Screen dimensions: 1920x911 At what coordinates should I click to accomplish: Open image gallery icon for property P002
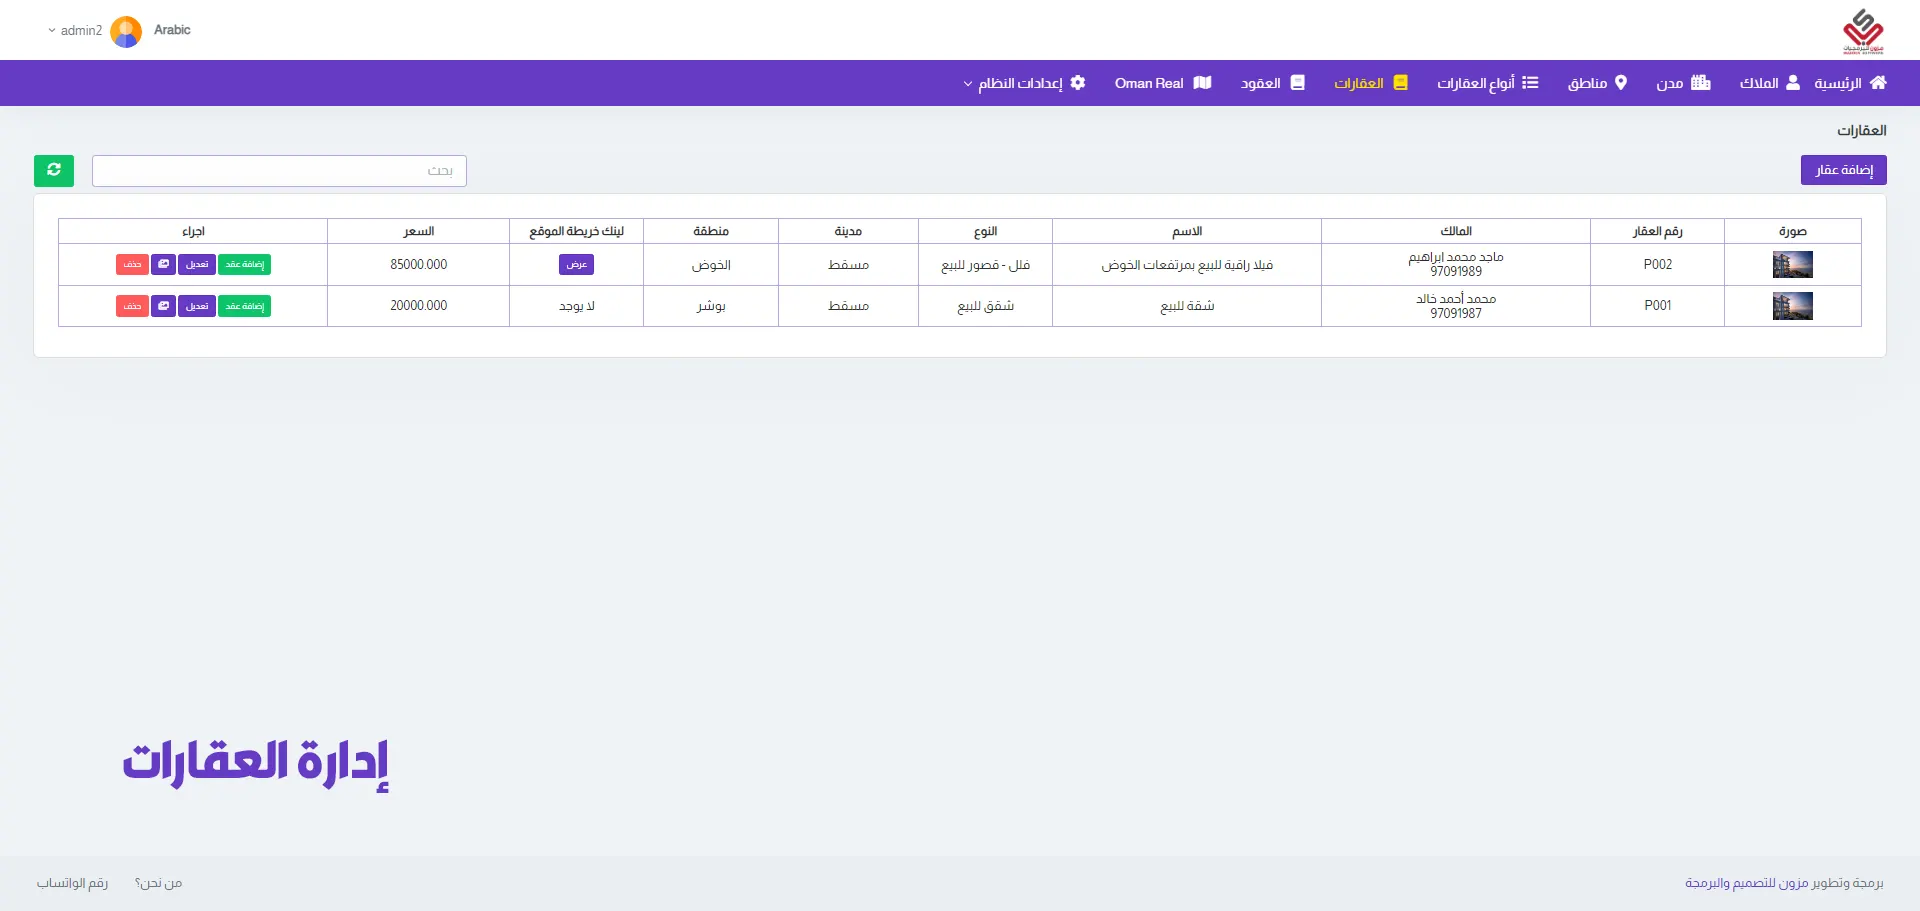click(x=164, y=265)
